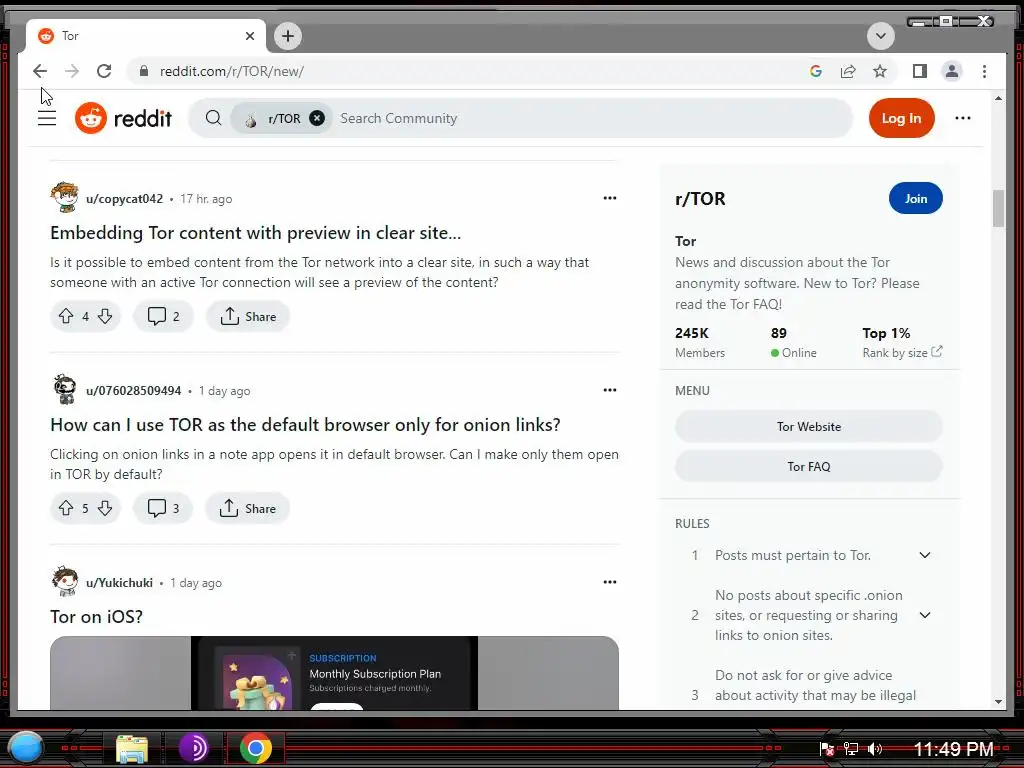The width and height of the screenshot is (1024, 768).
Task: Switch to Chrome in the taskbar
Action: click(x=255, y=748)
